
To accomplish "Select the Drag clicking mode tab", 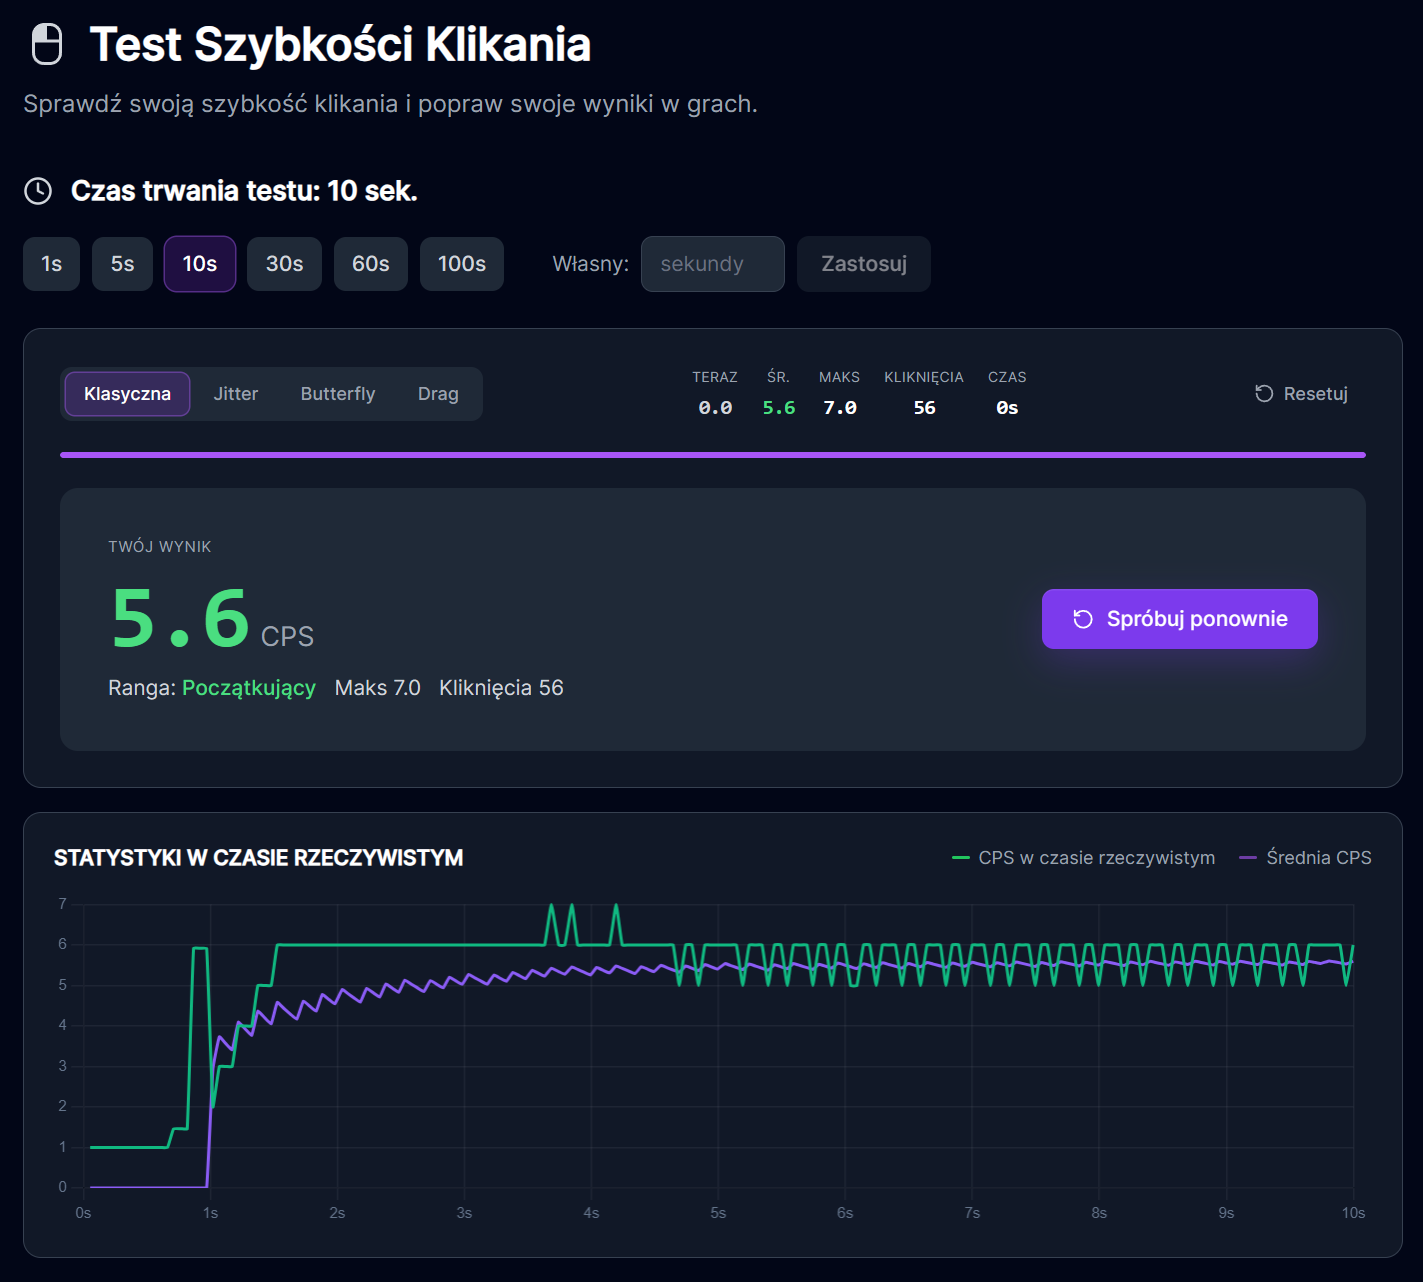I will [x=438, y=394].
